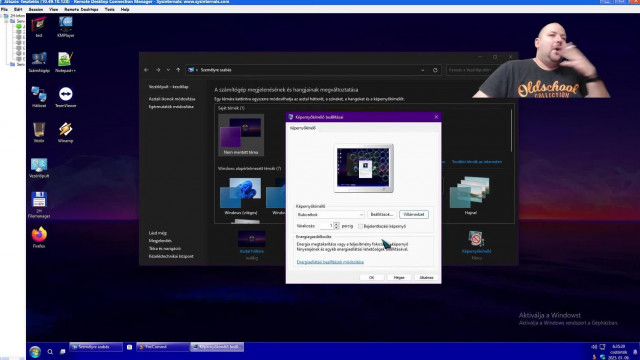The image size is (640, 360).
Task: Click the Alkalmaz button
Action: tap(426, 278)
